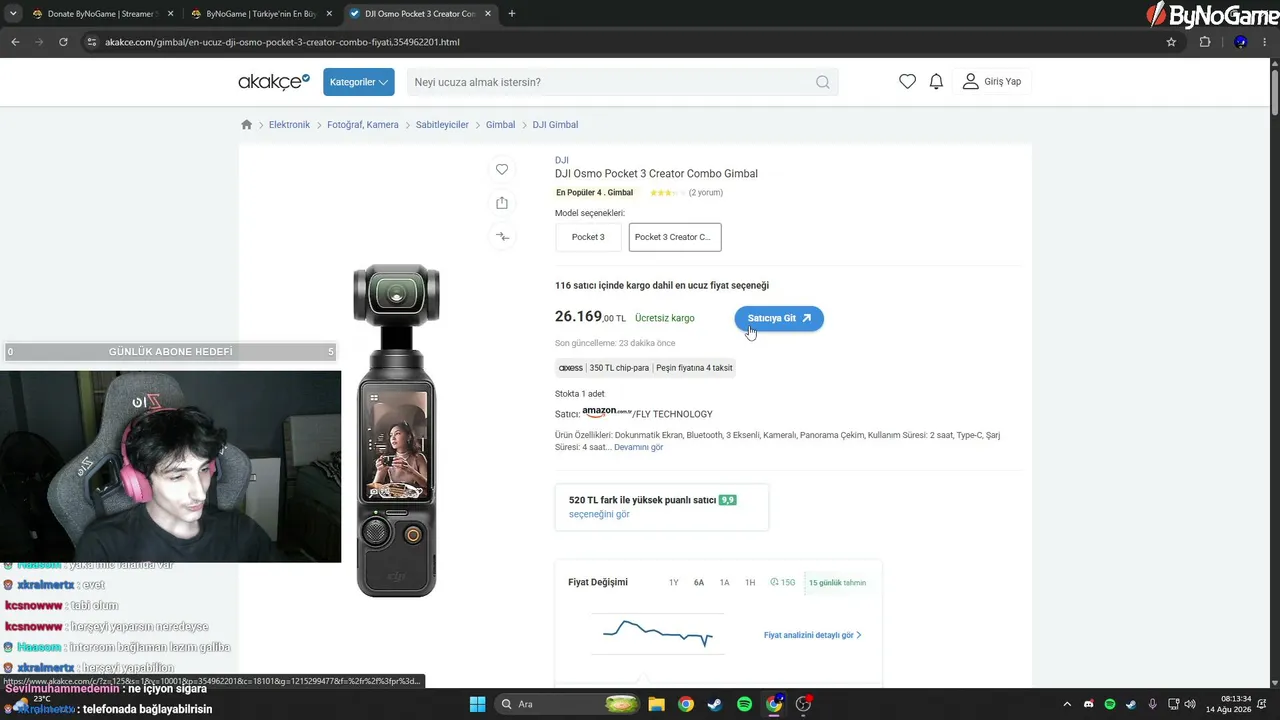Image resolution: width=1280 pixels, height=720 pixels.
Task: Click the axess 350 TL chip-para offer
Action: tap(645, 368)
